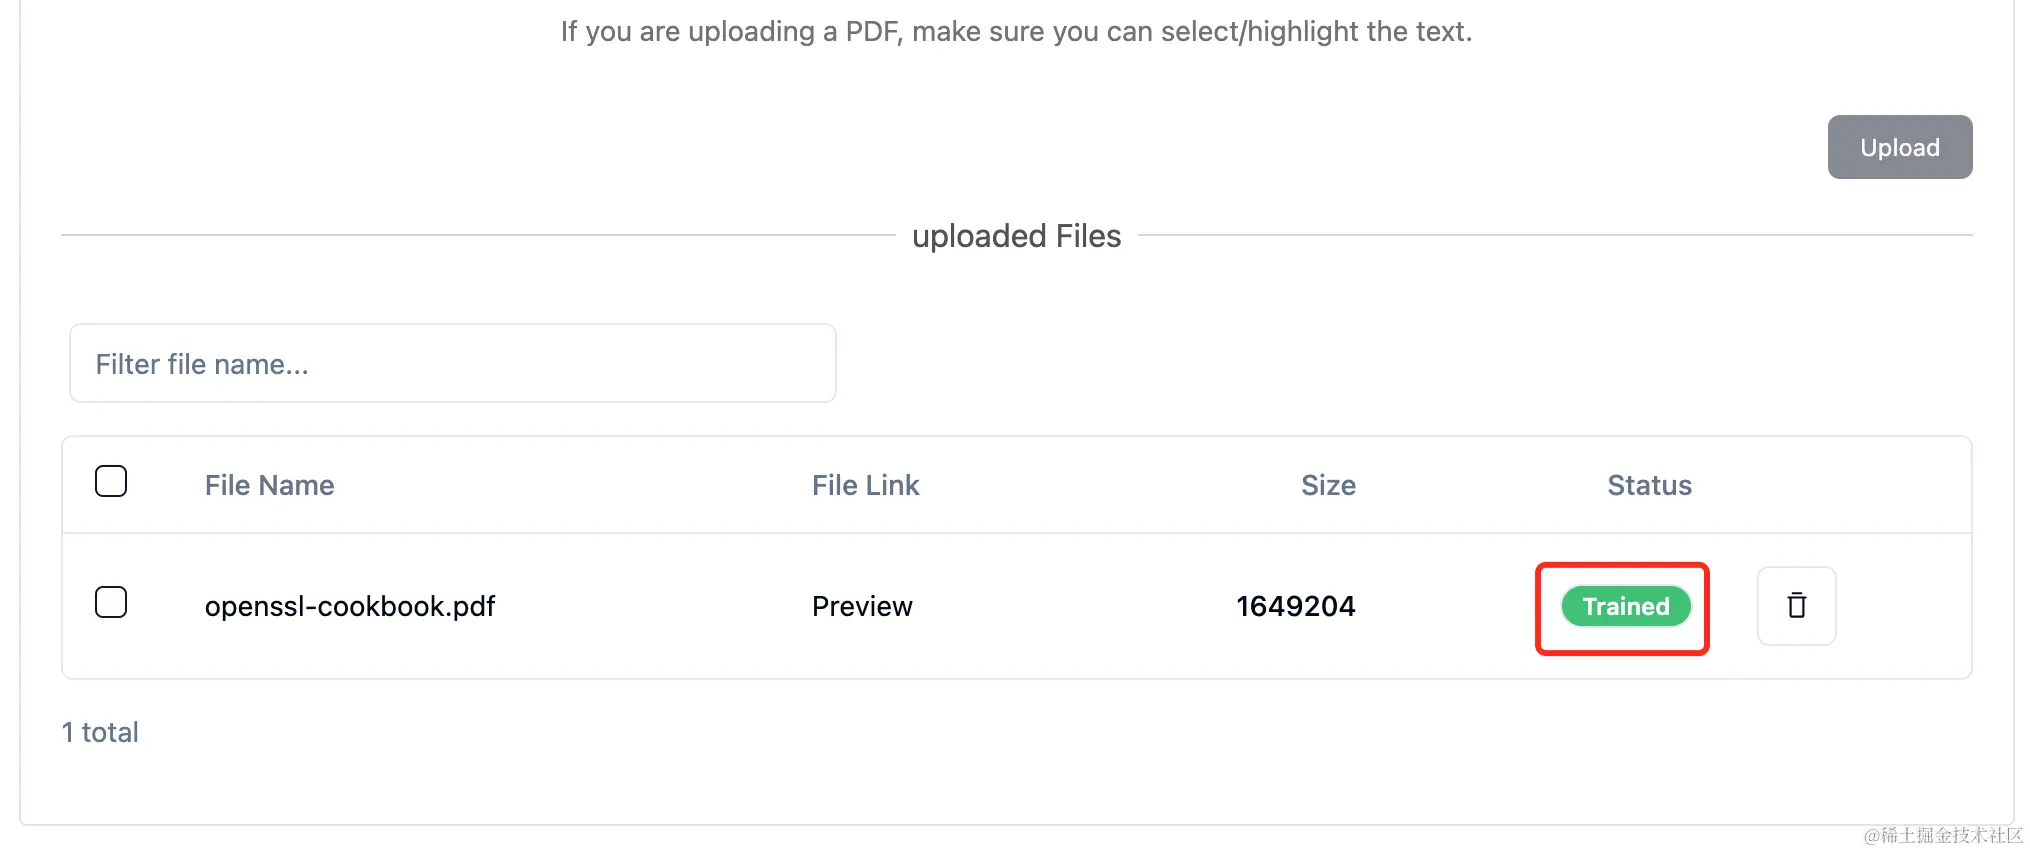Click the PDF select/highlight hint text

[x=1016, y=32]
